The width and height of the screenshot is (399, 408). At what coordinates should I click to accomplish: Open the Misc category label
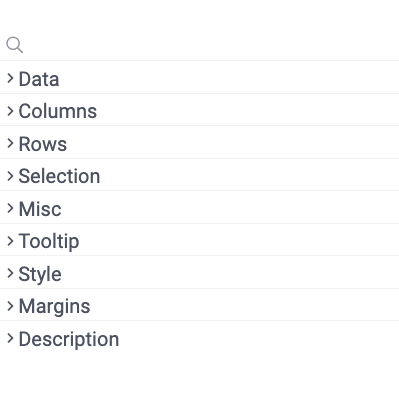pyautogui.click(x=40, y=209)
